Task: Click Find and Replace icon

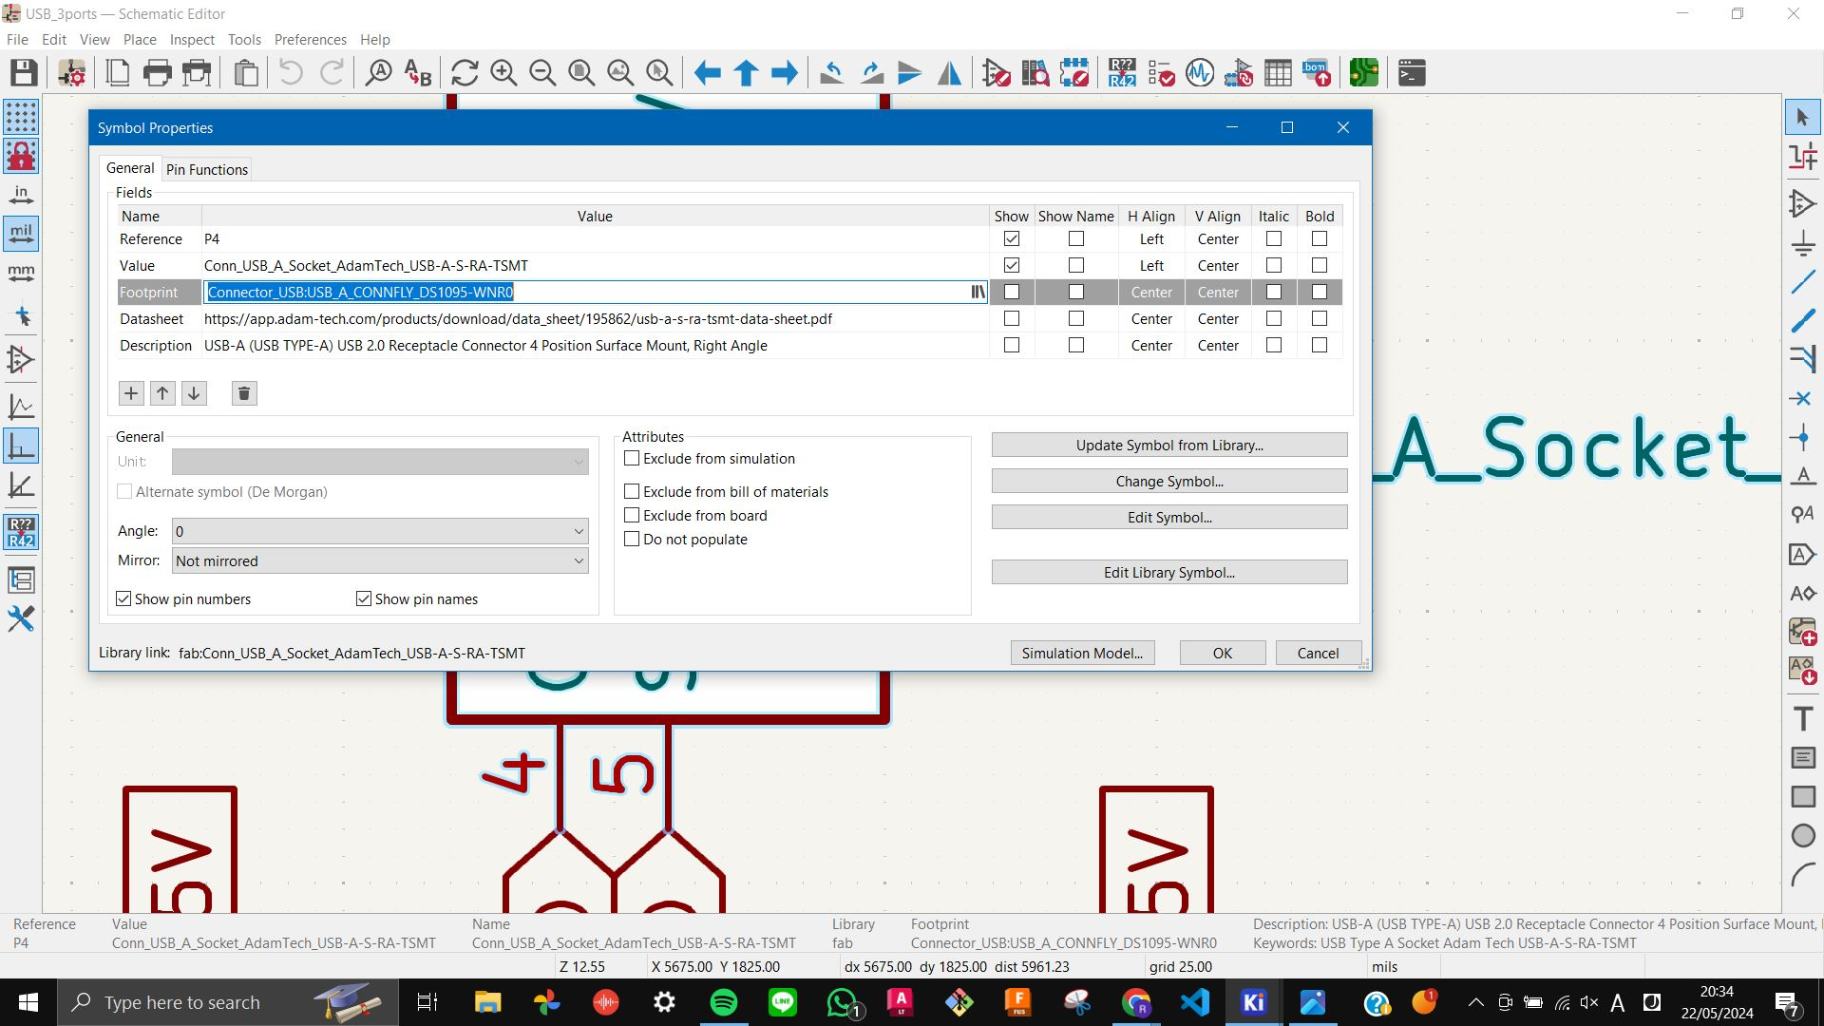Action: pyautogui.click(x=418, y=73)
